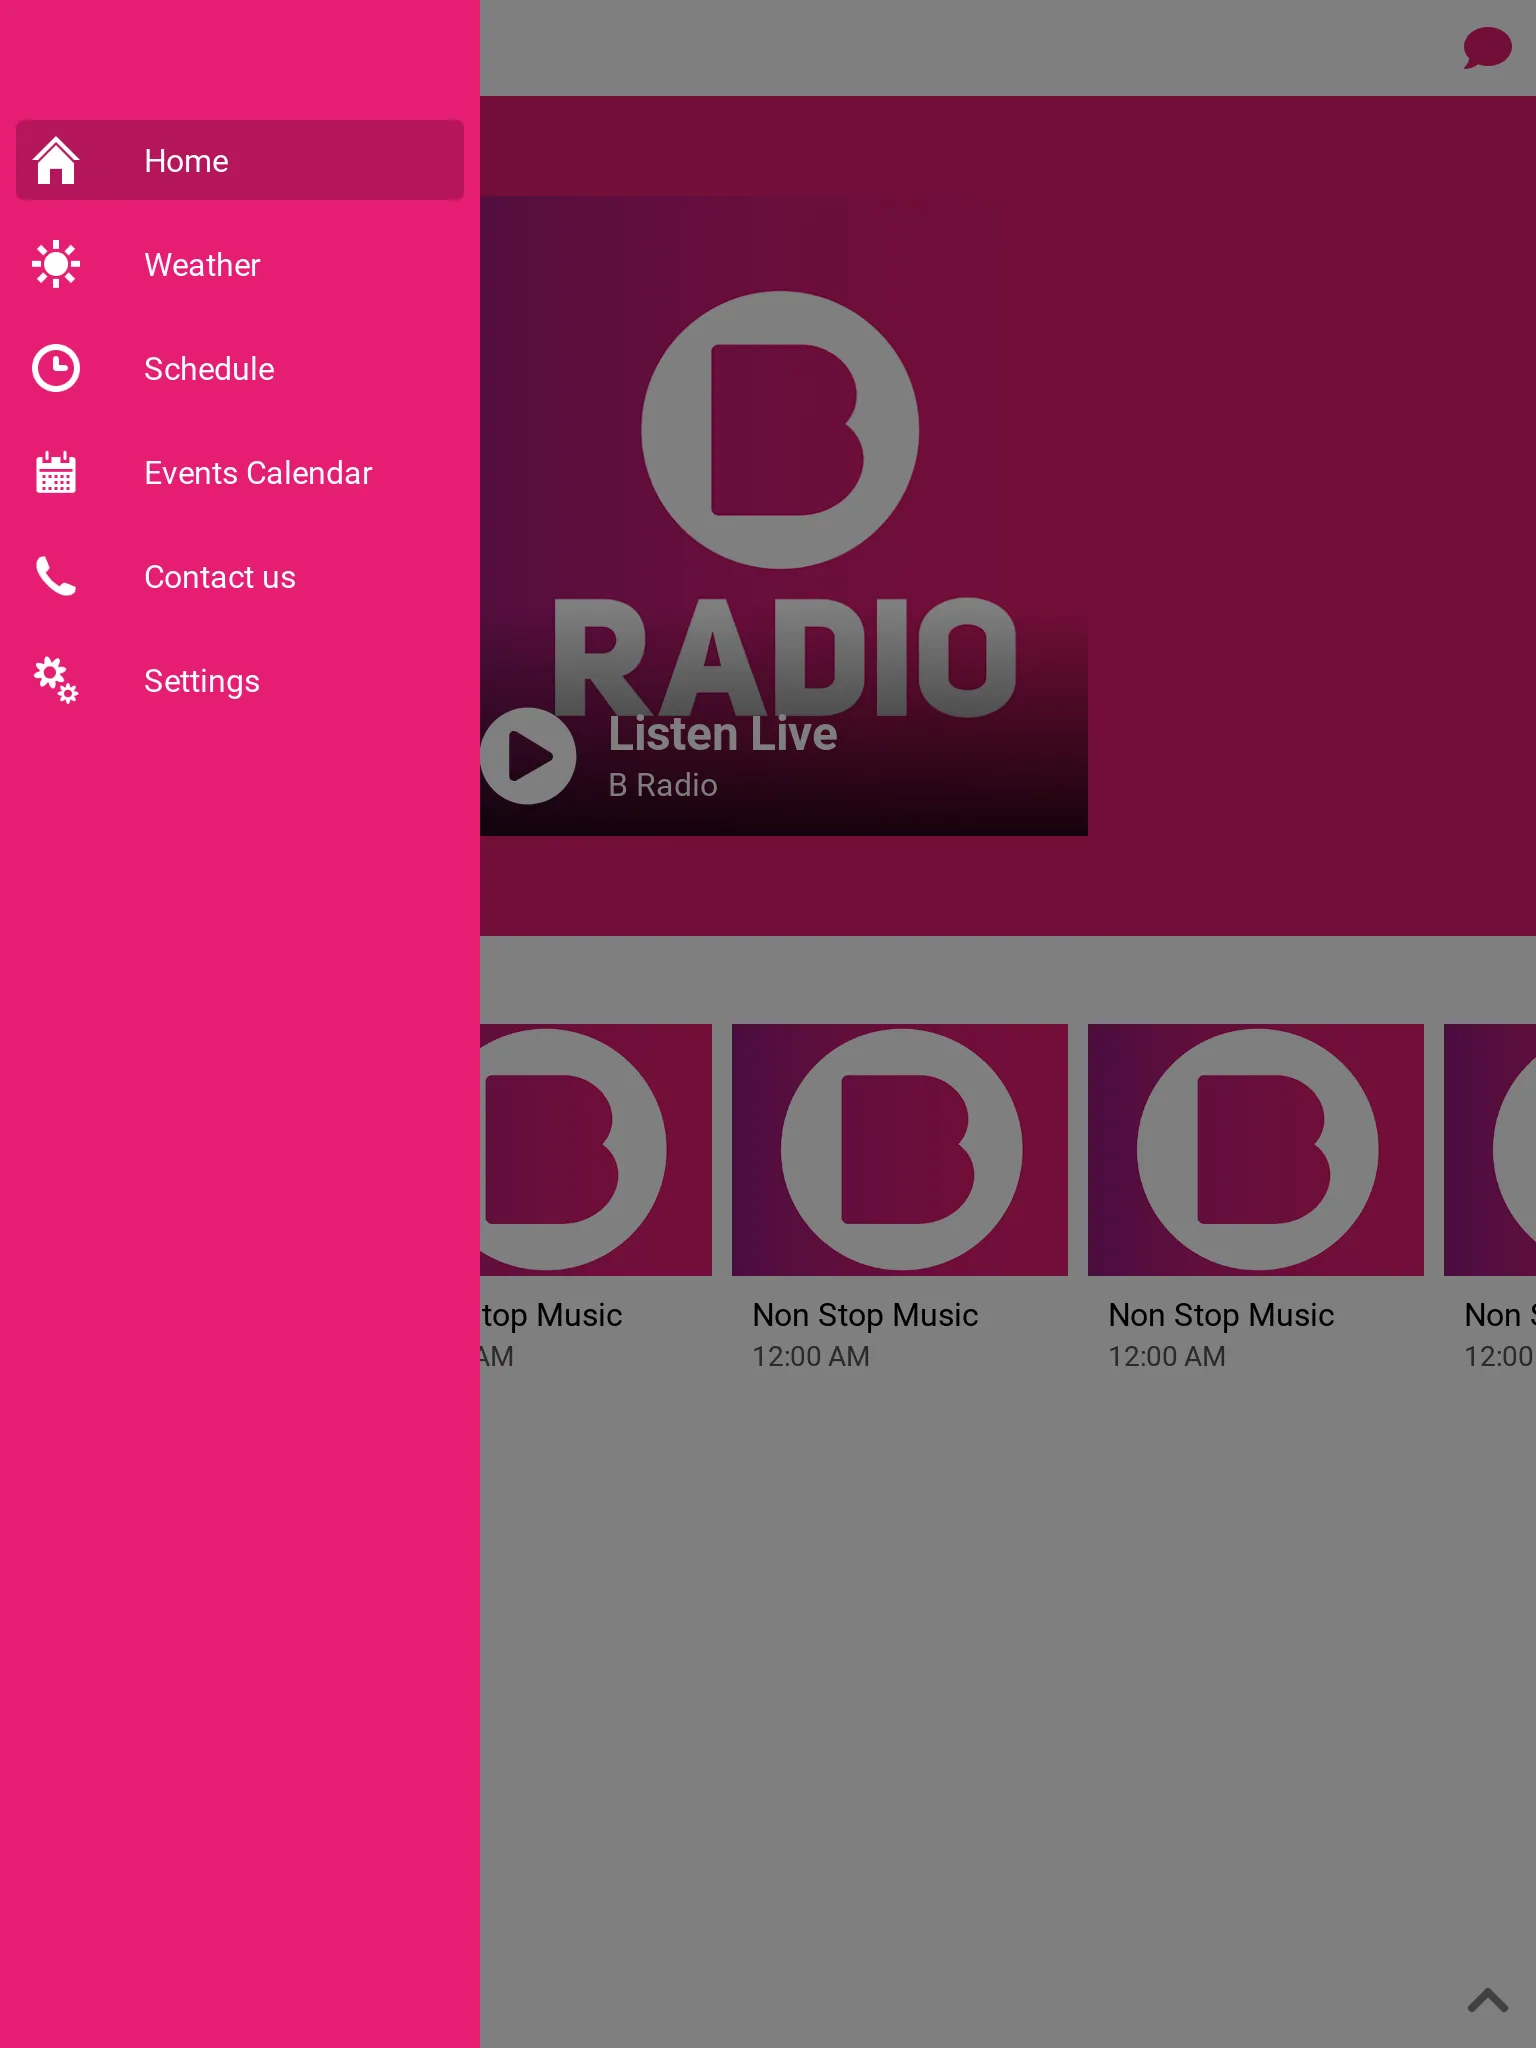The width and height of the screenshot is (1536, 2048).
Task: Click the Contact us phone icon
Action: (x=56, y=577)
